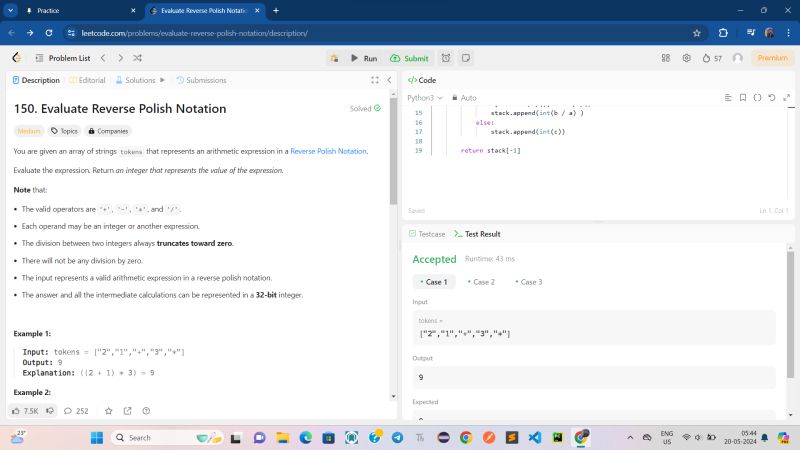Reset code to default in editor
Screen dimensions: 800x450
click(x=771, y=98)
